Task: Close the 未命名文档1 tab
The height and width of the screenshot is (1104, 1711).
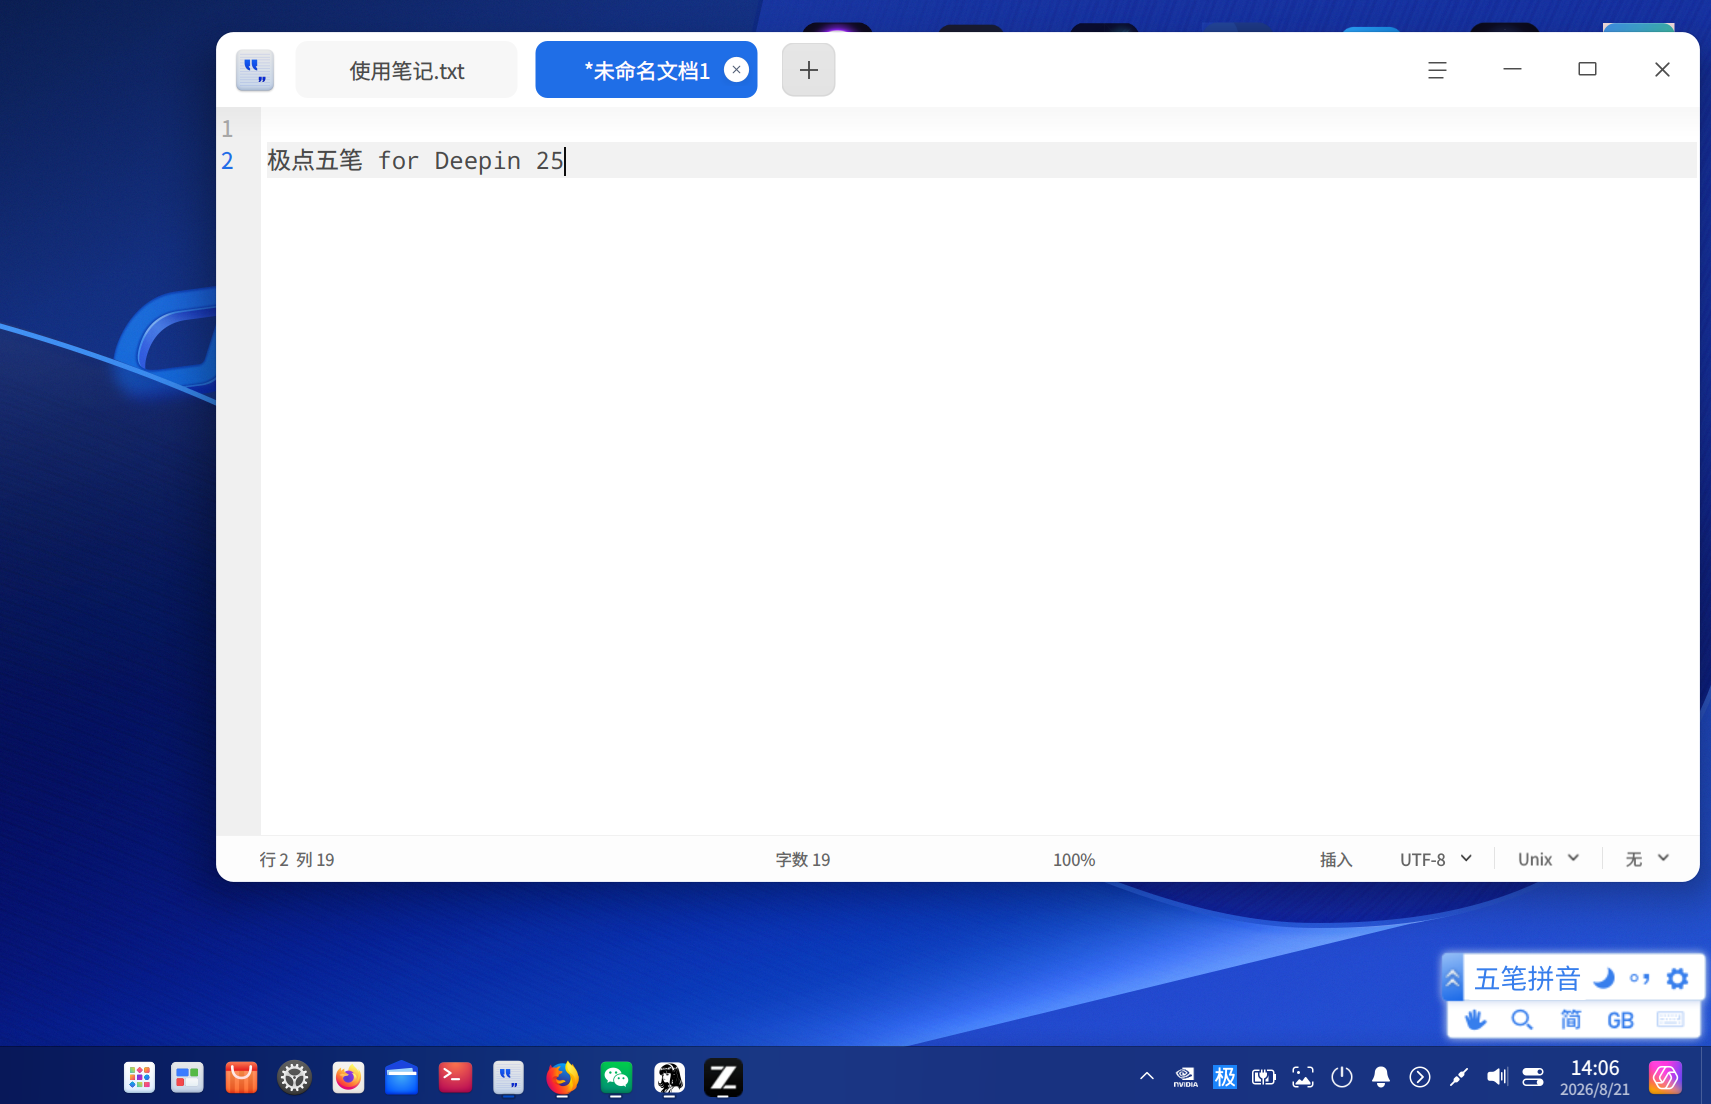Action: (736, 69)
